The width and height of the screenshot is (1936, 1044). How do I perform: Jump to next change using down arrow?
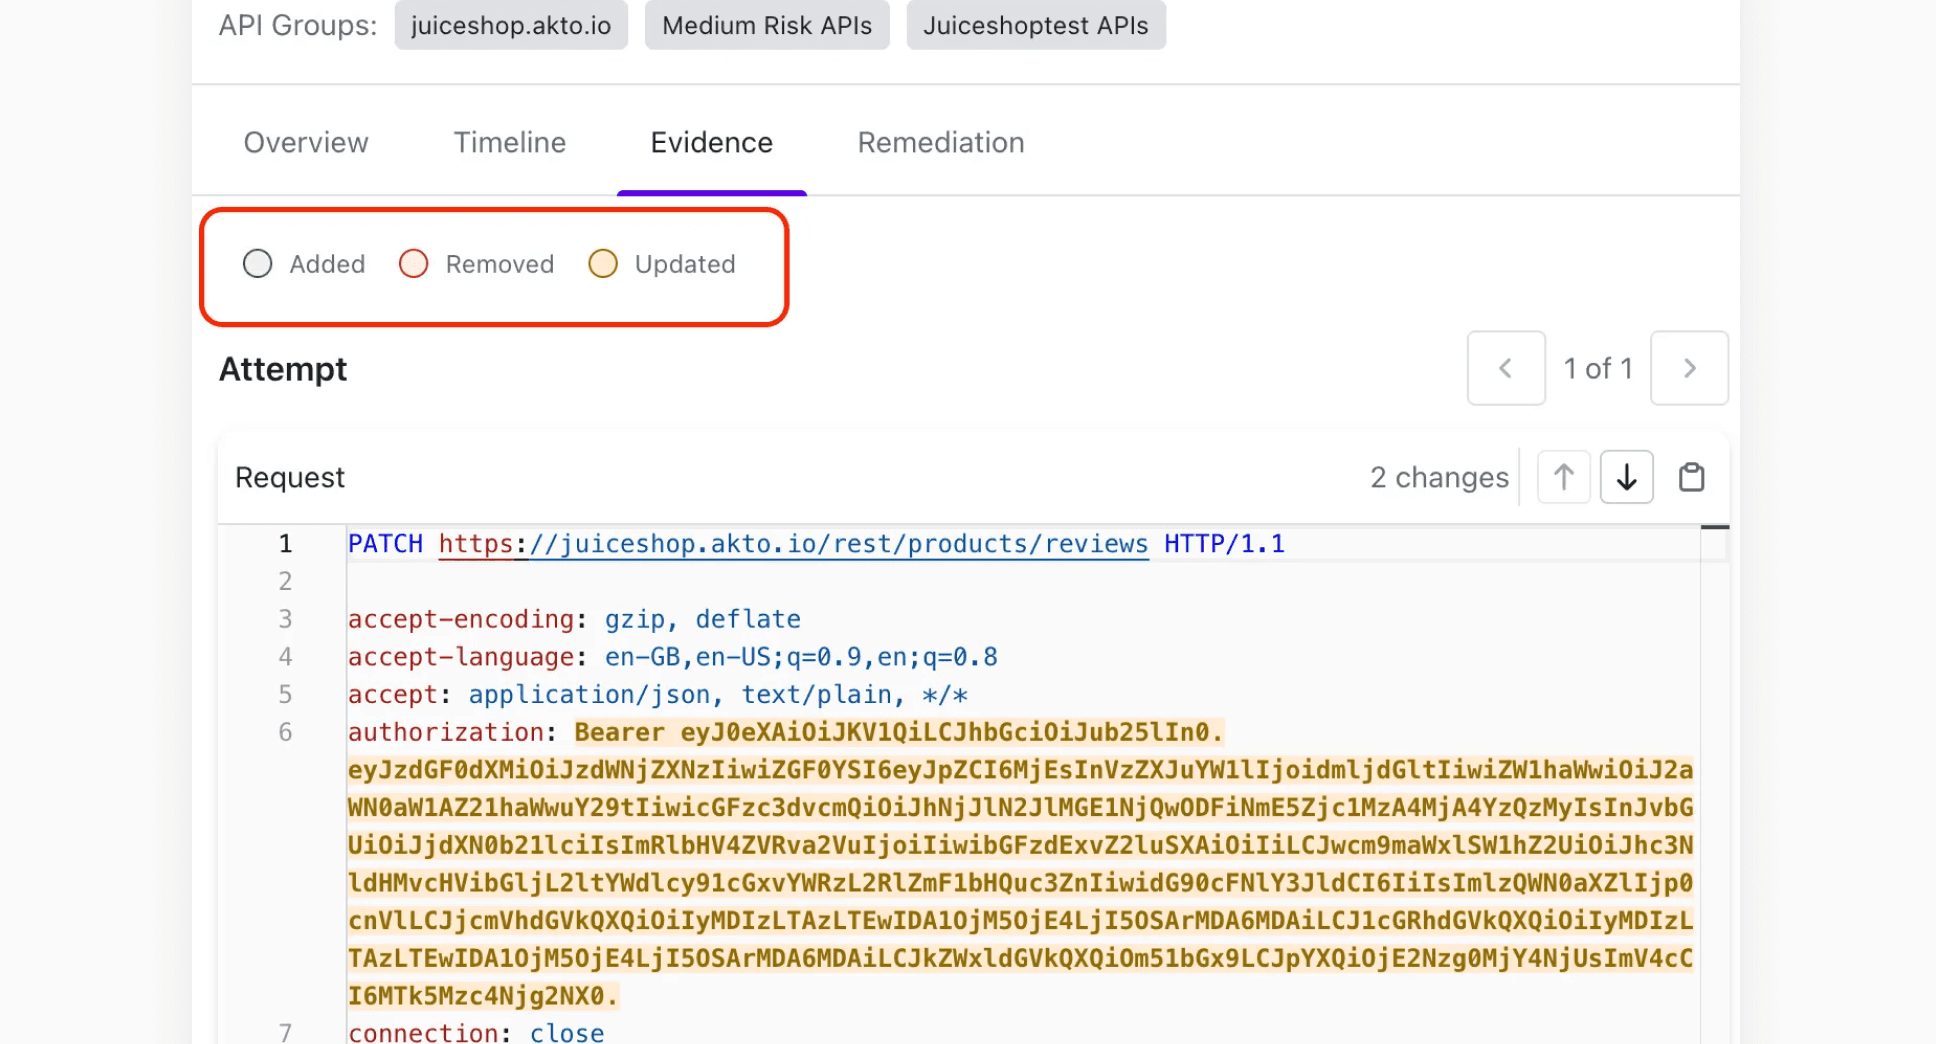click(1626, 477)
